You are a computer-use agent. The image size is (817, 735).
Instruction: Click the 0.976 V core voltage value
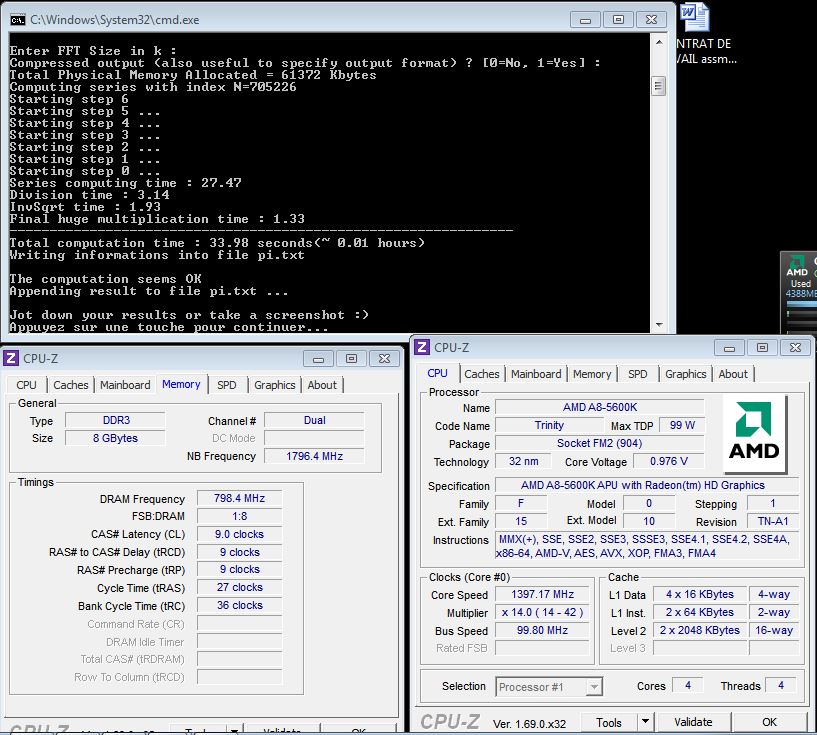(x=669, y=462)
